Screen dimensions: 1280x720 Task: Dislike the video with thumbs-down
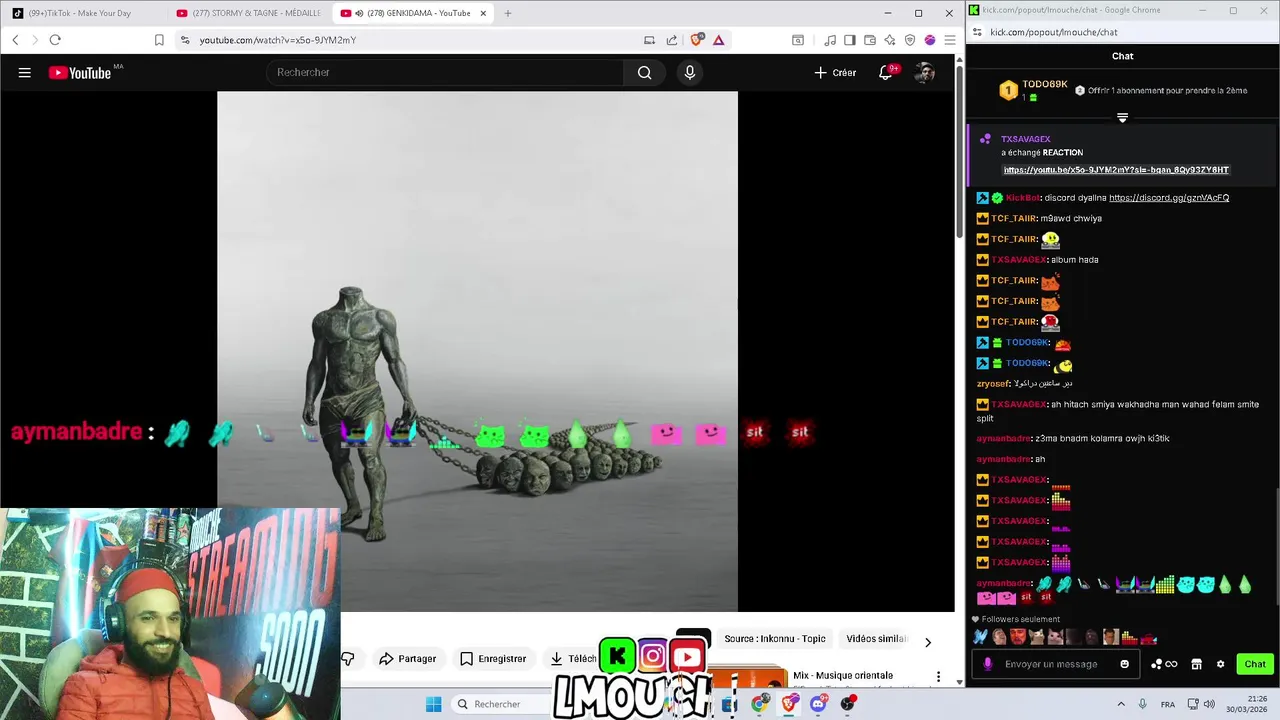point(348,659)
